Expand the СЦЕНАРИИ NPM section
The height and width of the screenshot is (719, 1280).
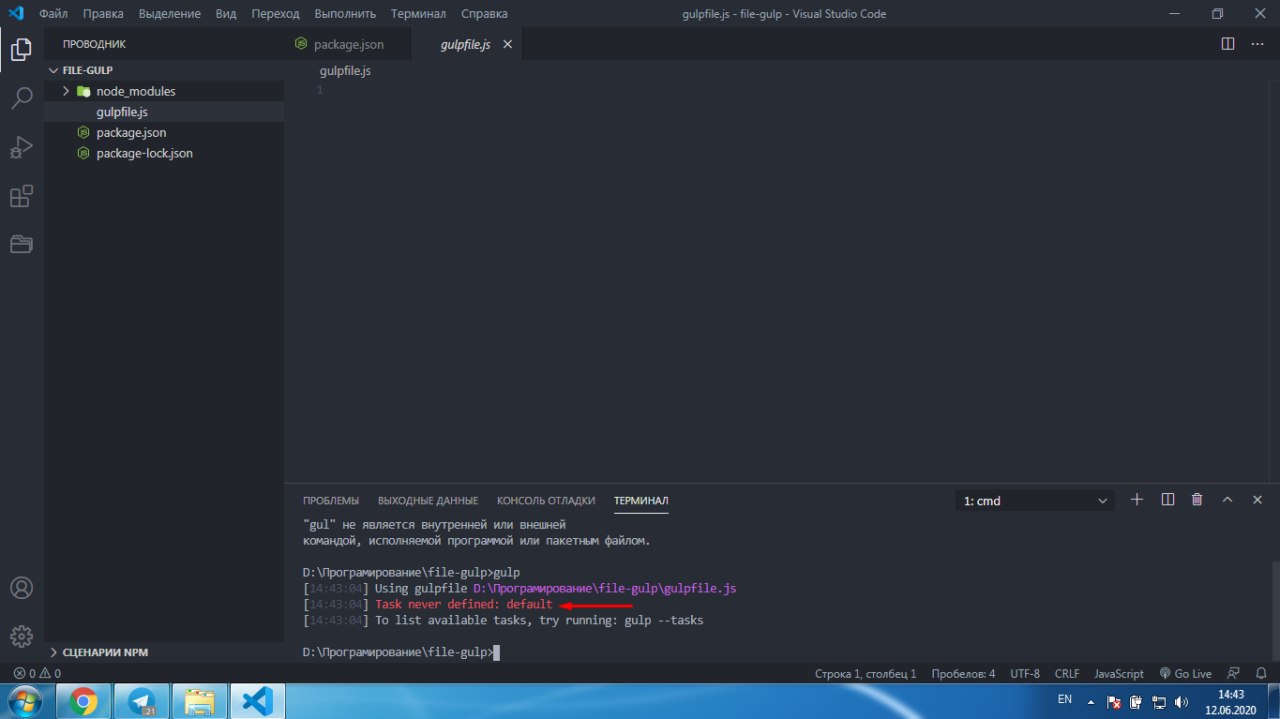pos(98,652)
